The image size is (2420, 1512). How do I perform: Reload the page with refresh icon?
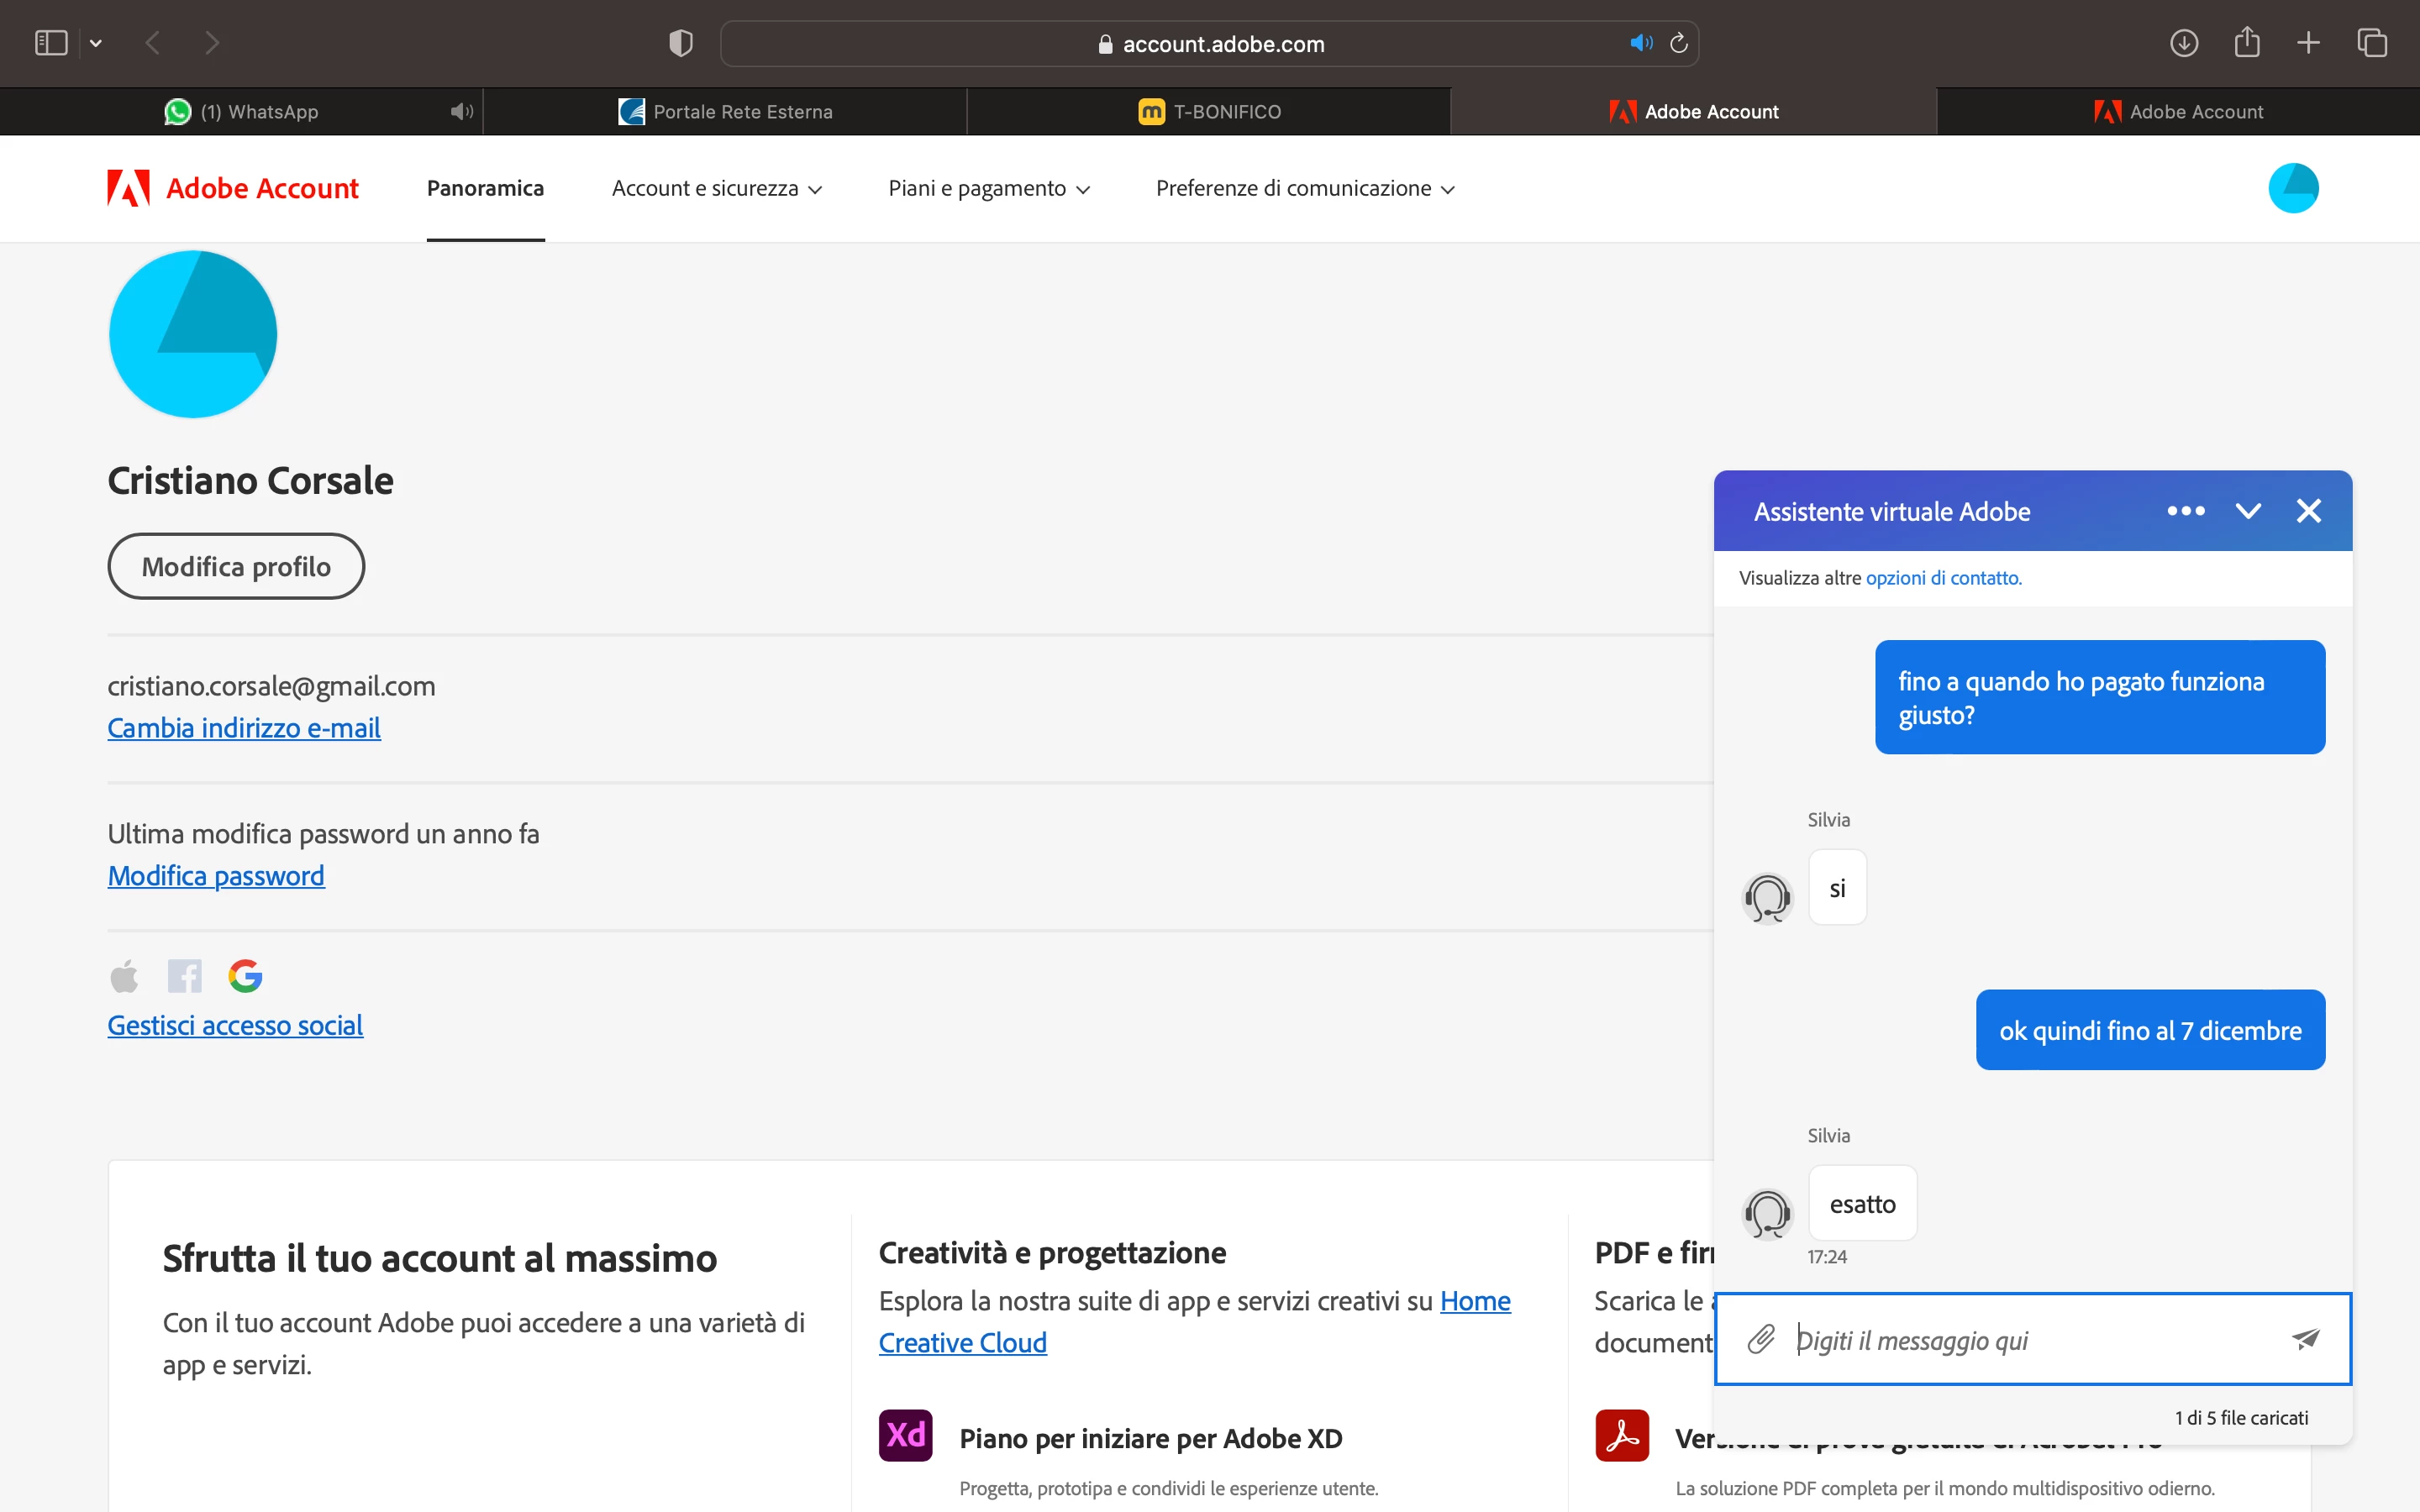click(1679, 43)
